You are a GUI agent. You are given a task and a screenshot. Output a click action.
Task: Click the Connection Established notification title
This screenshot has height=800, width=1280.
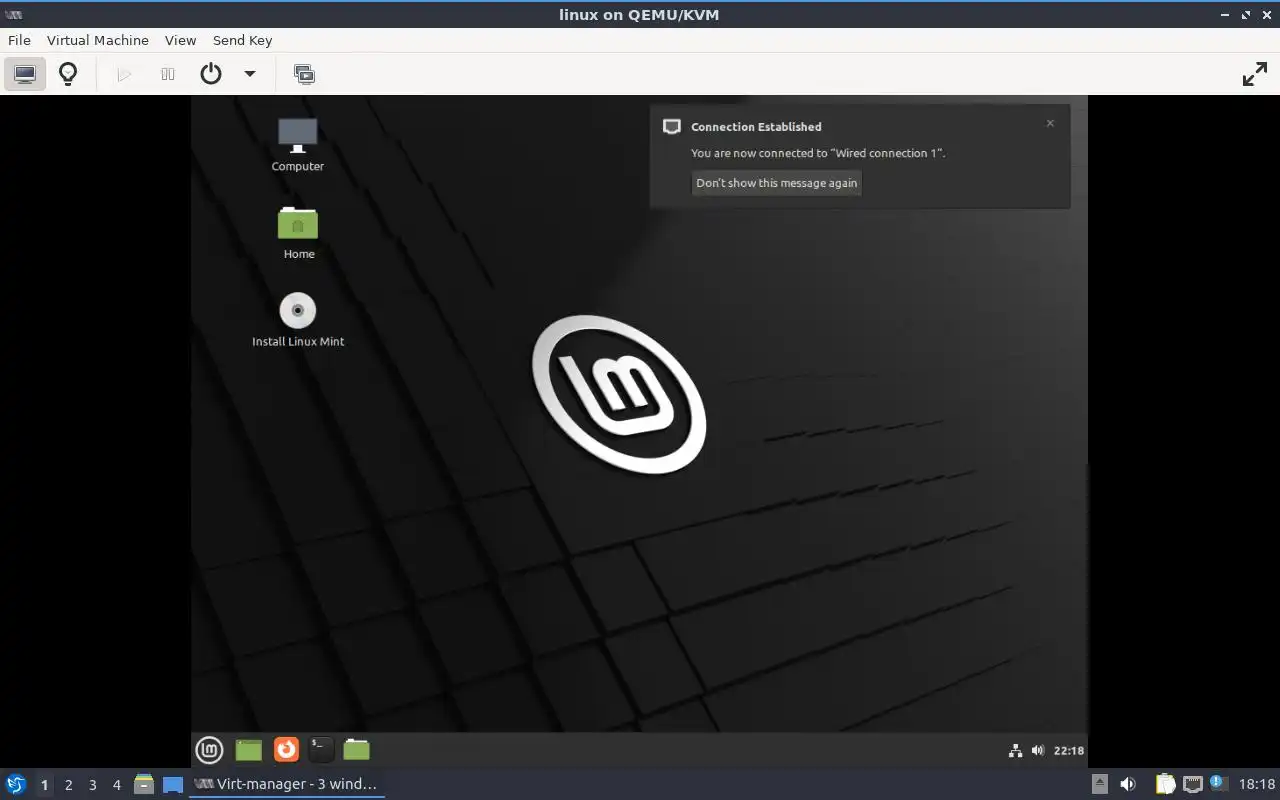(756, 127)
